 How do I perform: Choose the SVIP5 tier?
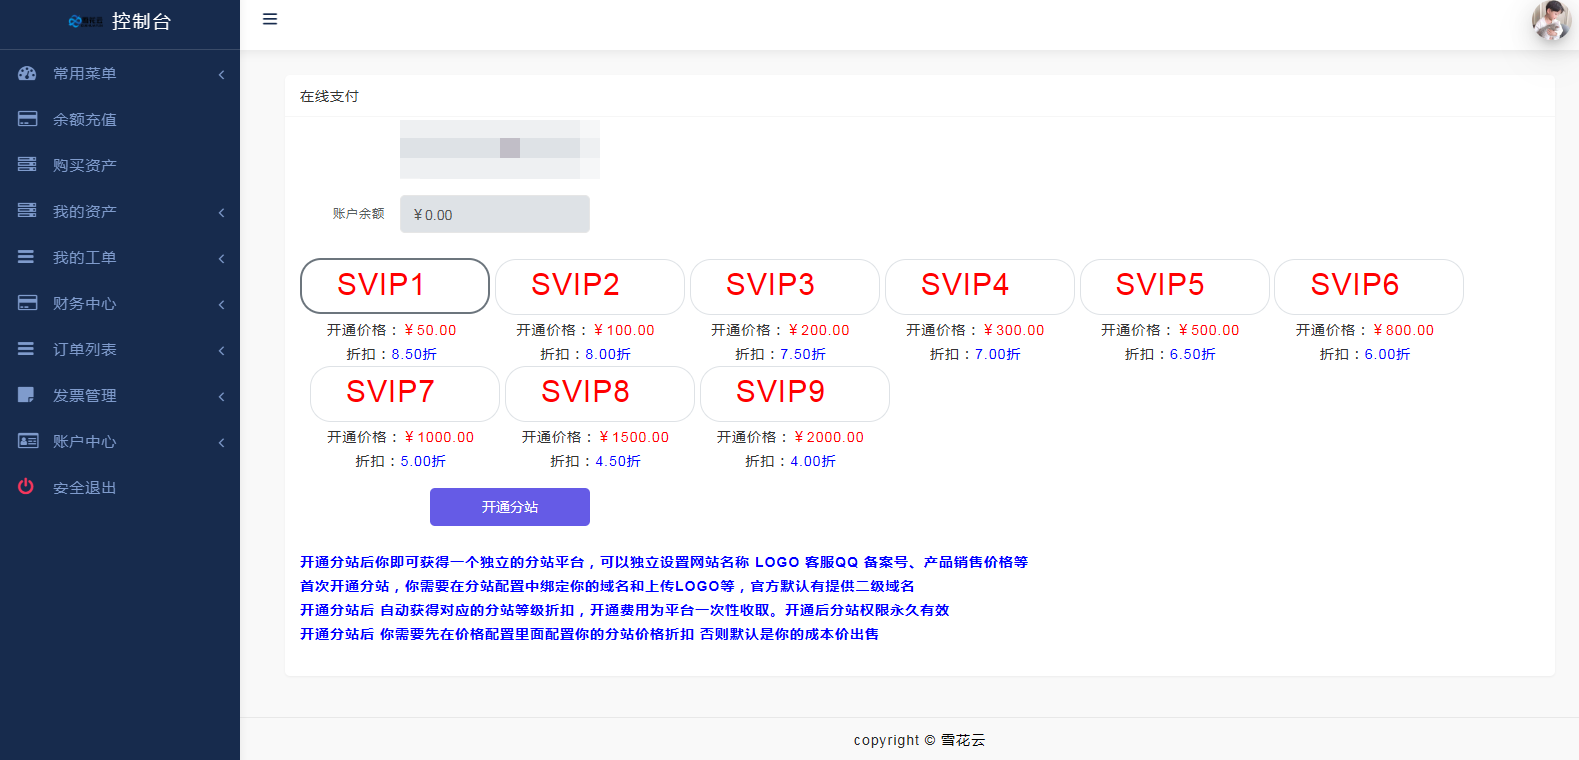click(x=1174, y=286)
